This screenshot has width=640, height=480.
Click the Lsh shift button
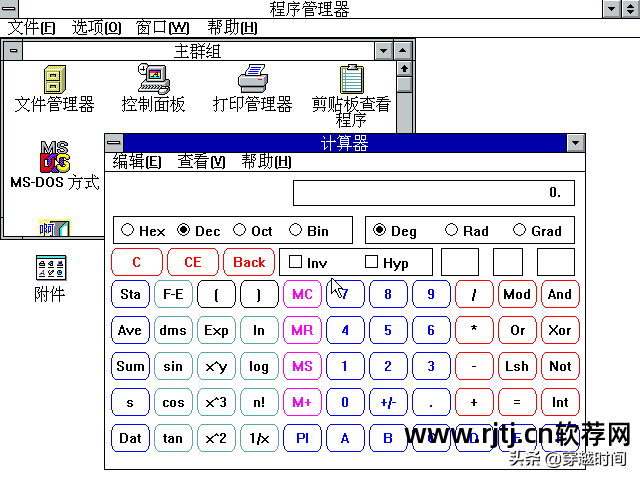point(517,366)
